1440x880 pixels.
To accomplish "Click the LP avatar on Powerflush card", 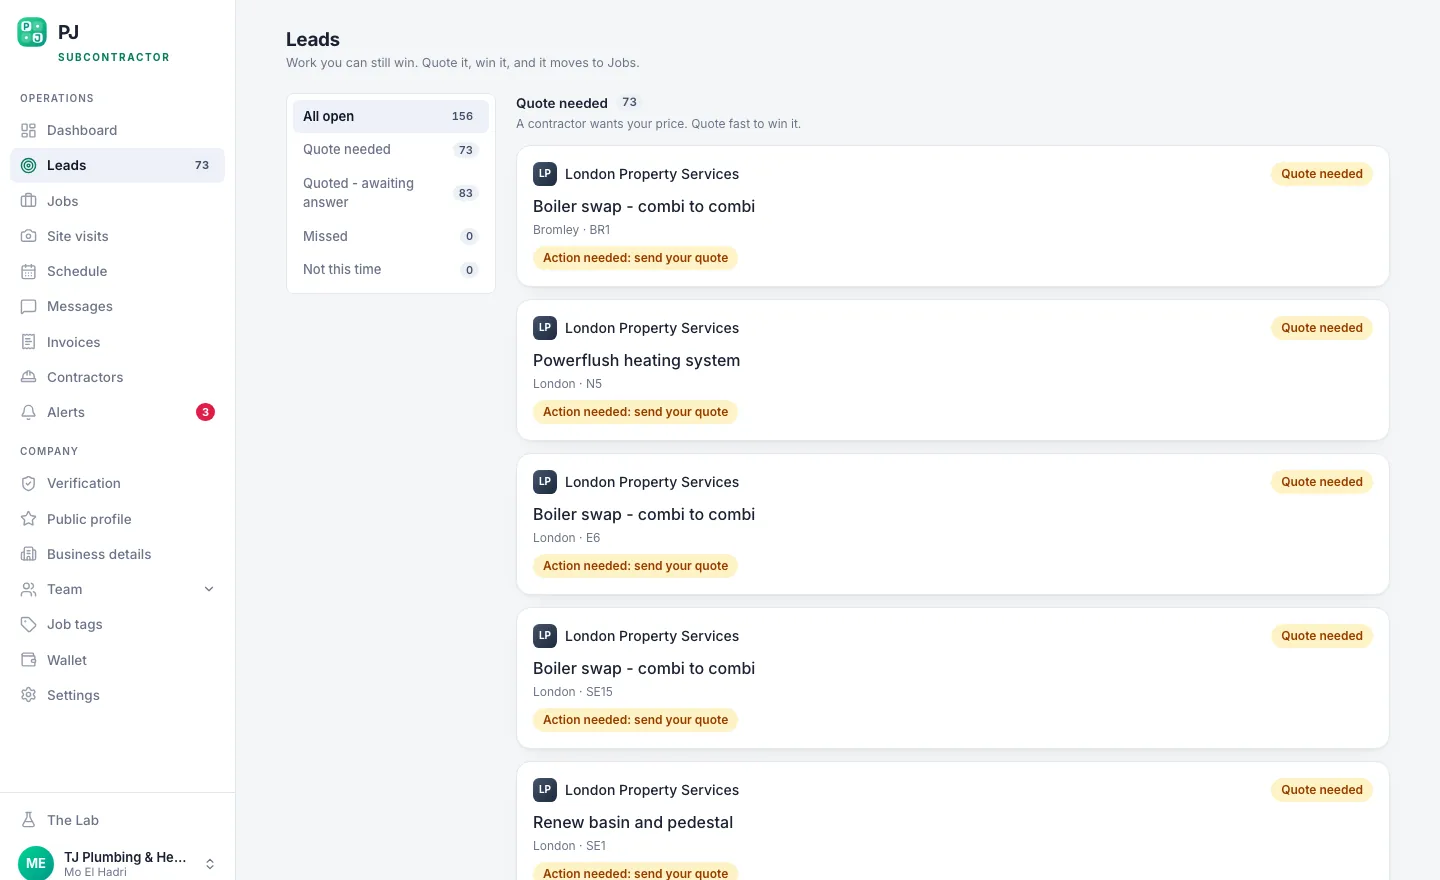I will (x=545, y=328).
